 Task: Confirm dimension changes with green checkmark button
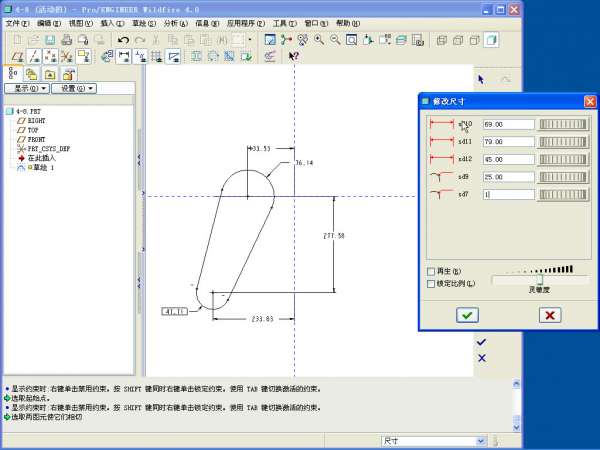pyautogui.click(x=467, y=315)
